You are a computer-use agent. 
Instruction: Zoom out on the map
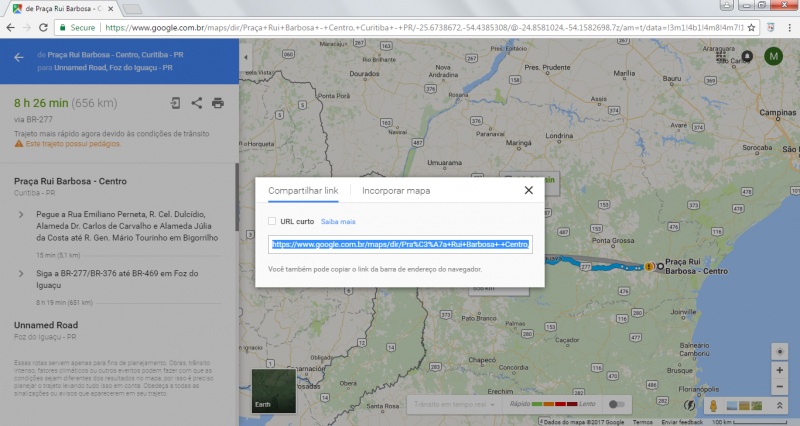[779, 387]
